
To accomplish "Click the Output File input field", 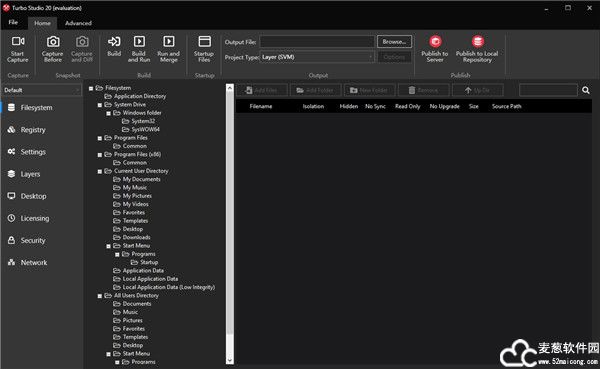I will 317,41.
